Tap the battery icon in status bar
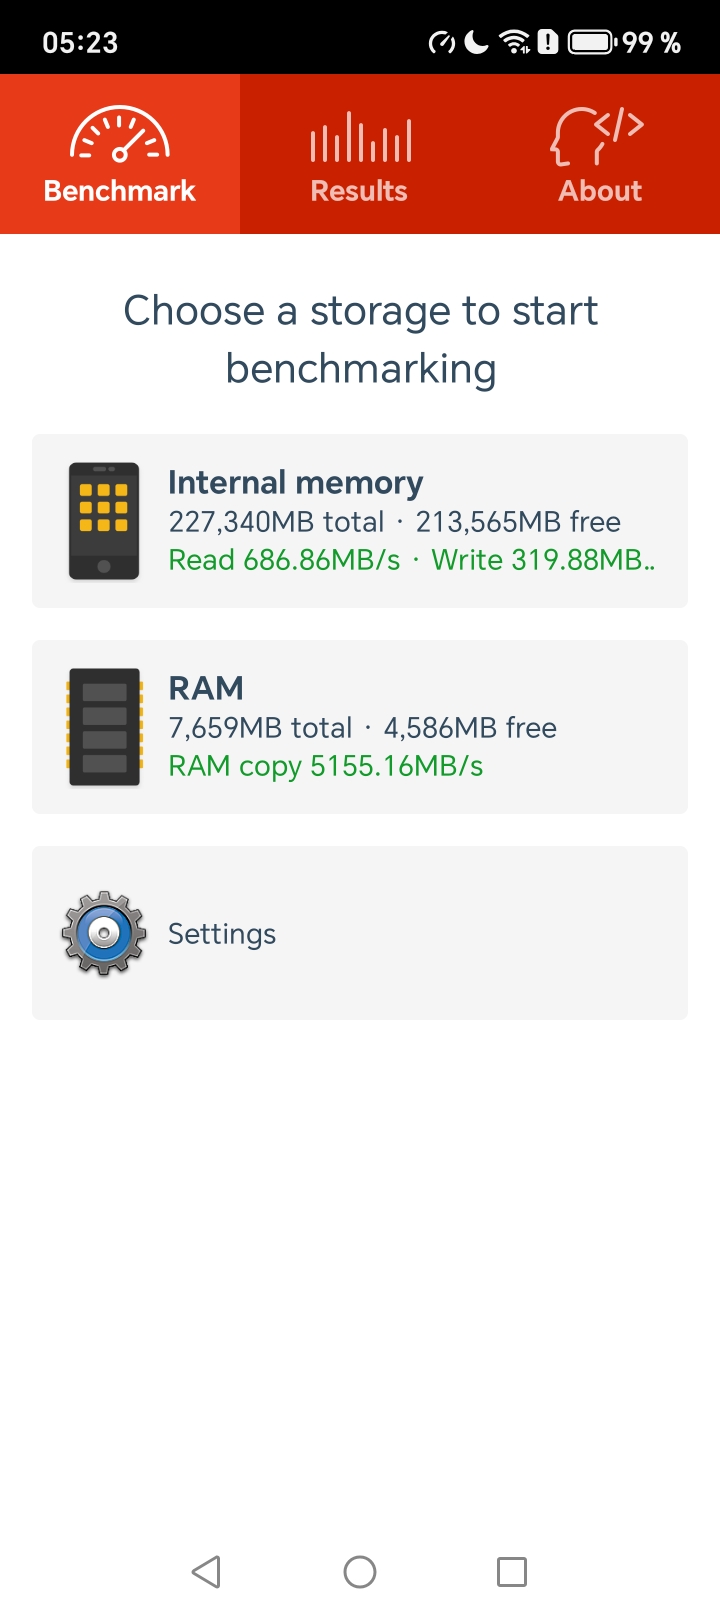The width and height of the screenshot is (720, 1610). [592, 42]
